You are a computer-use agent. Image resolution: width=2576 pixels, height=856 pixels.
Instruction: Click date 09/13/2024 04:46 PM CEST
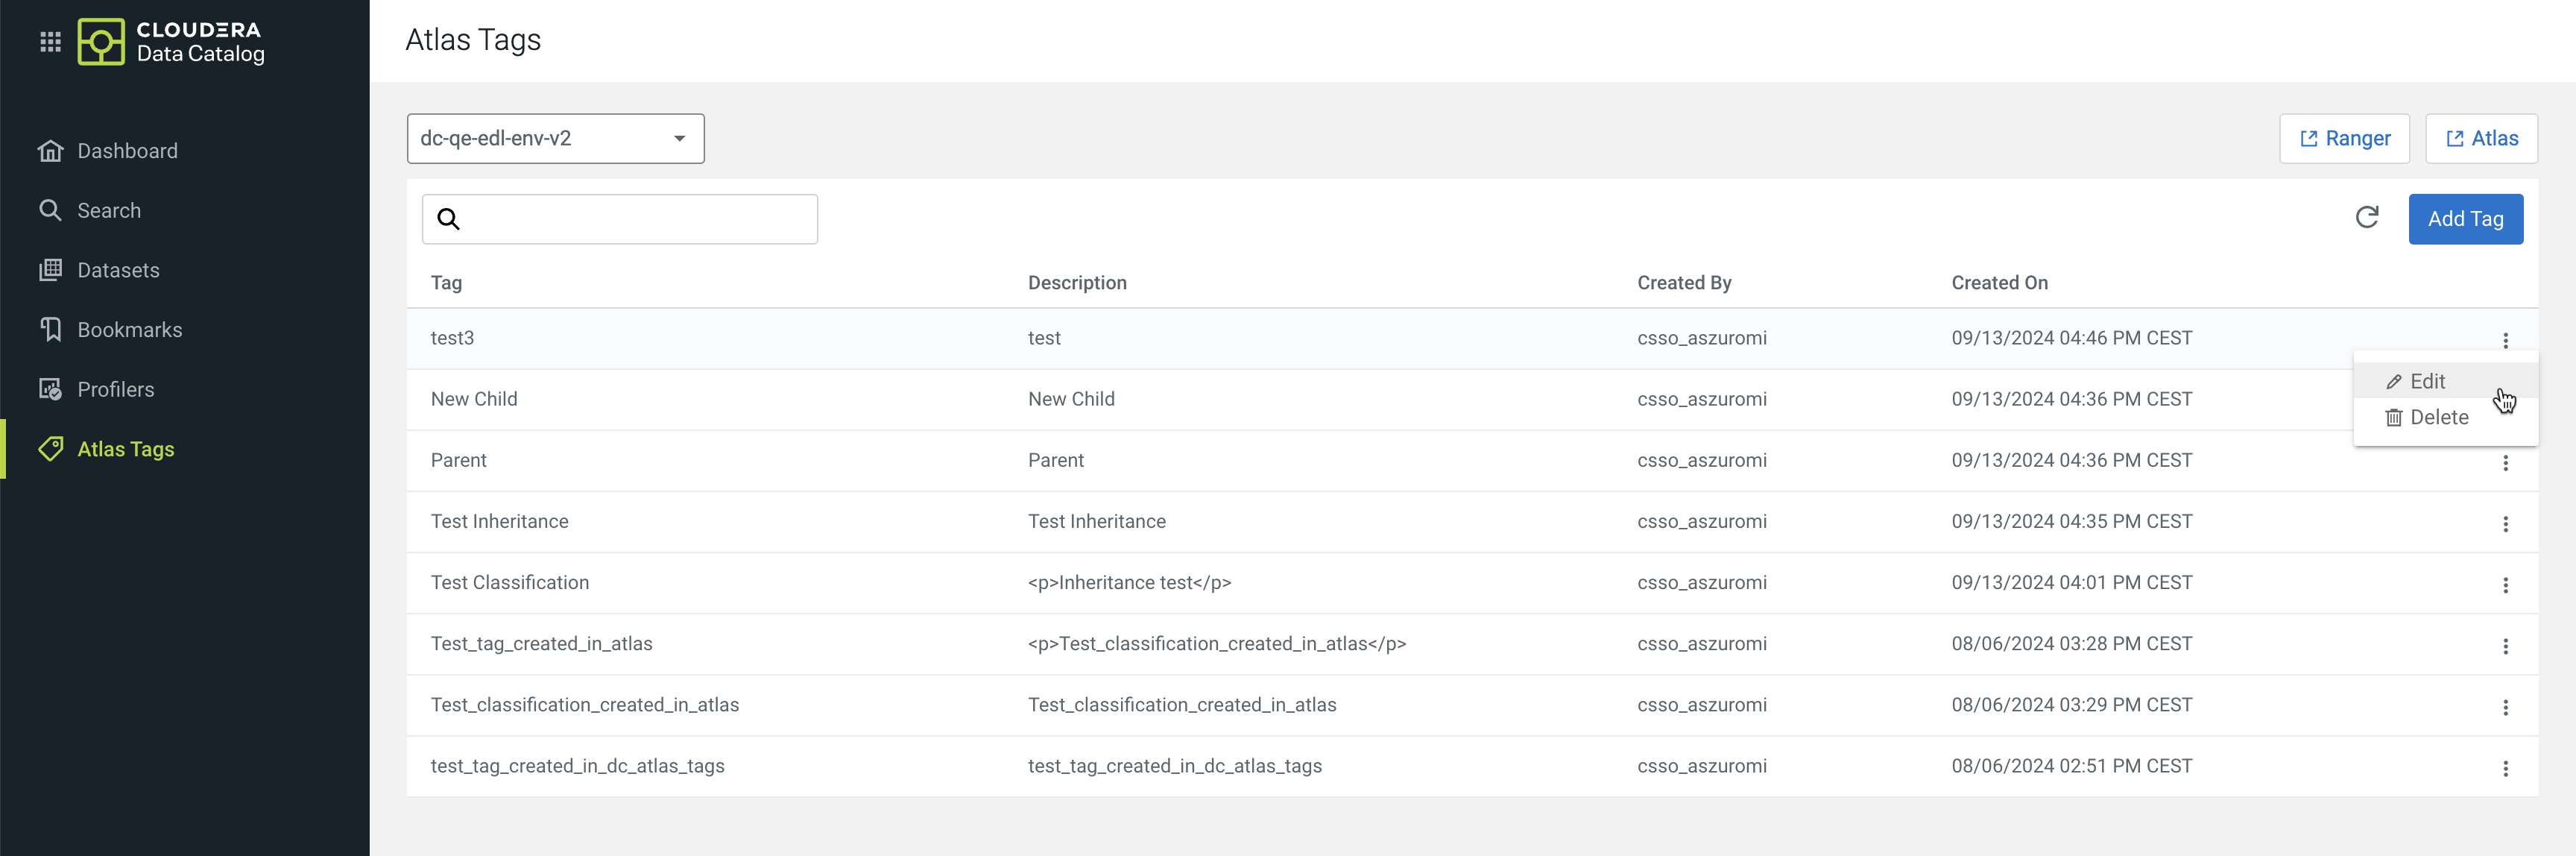coord(2071,338)
